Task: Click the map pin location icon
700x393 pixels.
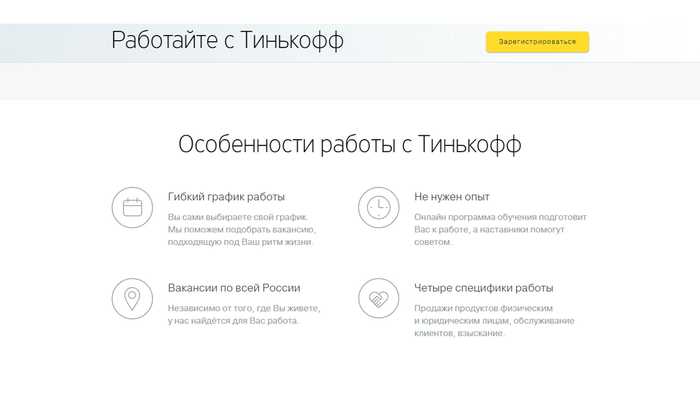Action: pos(132,298)
